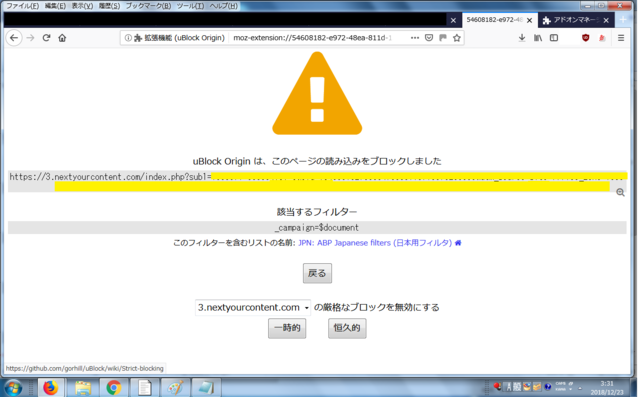Open the Windows Start menu

point(13,388)
